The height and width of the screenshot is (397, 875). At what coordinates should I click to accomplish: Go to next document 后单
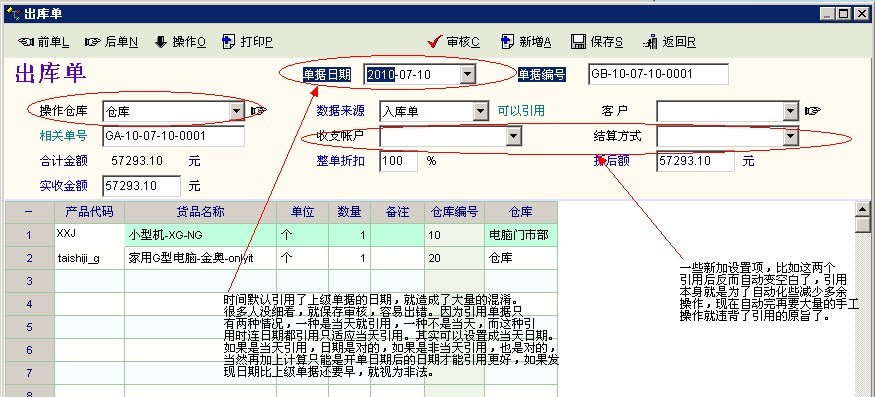point(112,42)
